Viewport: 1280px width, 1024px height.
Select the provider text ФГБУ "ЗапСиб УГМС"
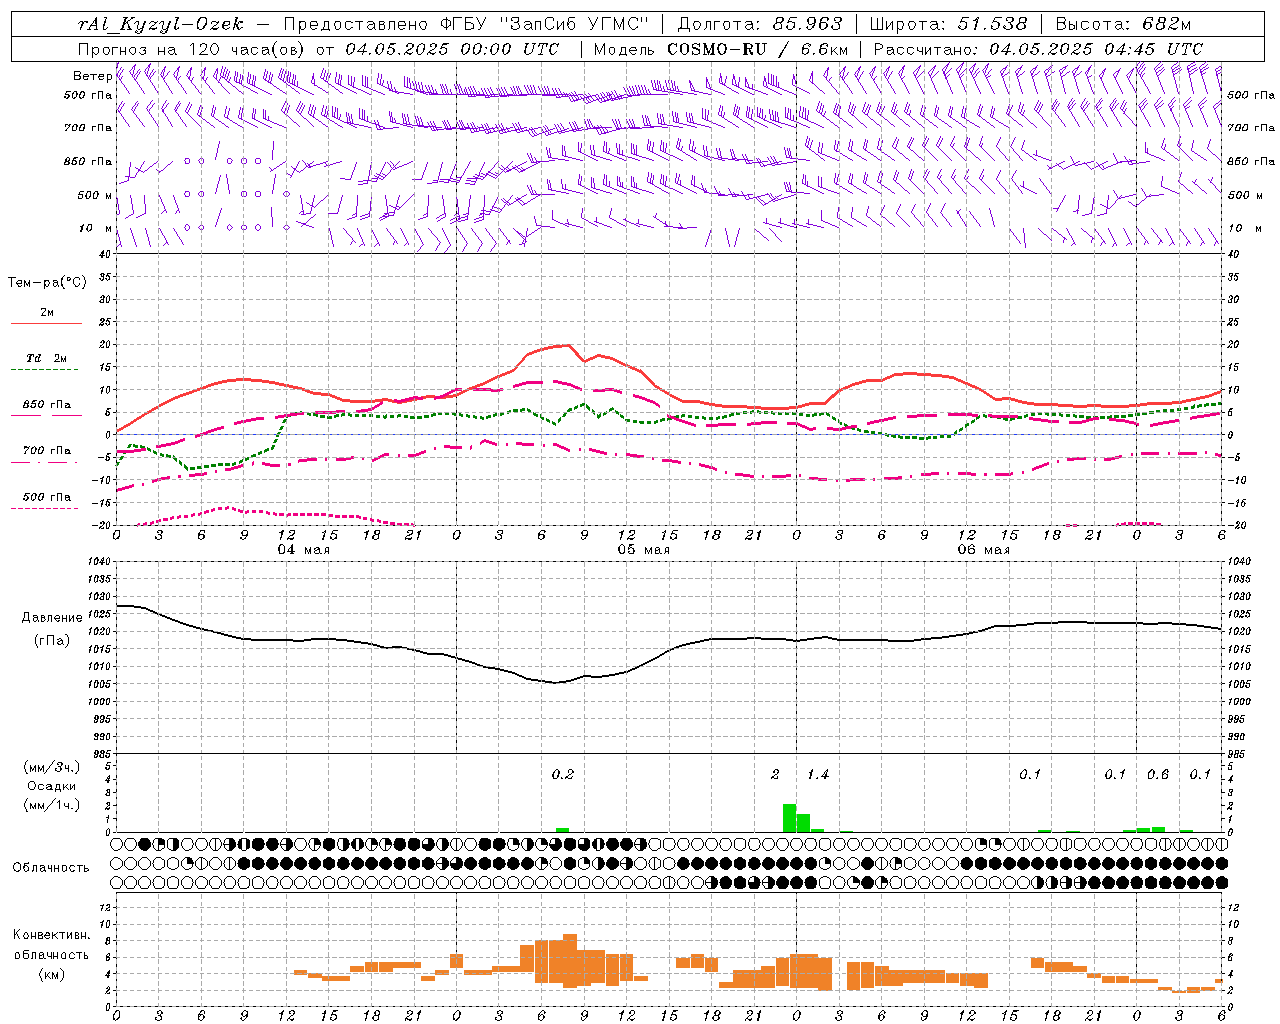543,24
